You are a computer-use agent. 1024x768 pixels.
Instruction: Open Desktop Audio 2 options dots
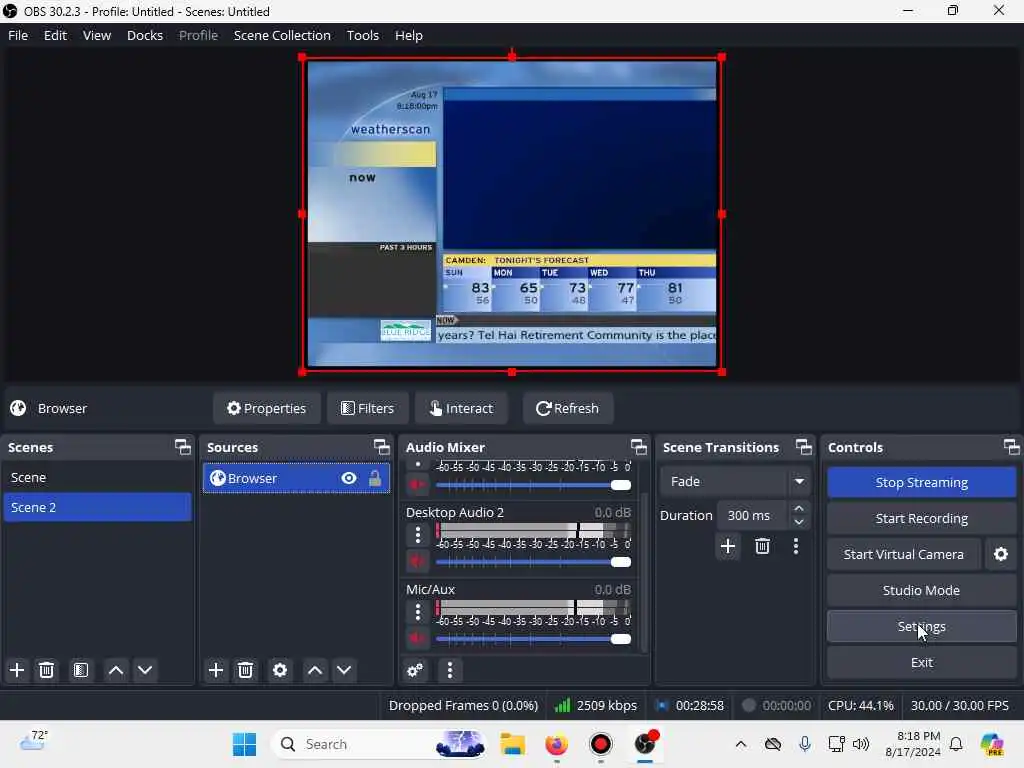coord(418,535)
